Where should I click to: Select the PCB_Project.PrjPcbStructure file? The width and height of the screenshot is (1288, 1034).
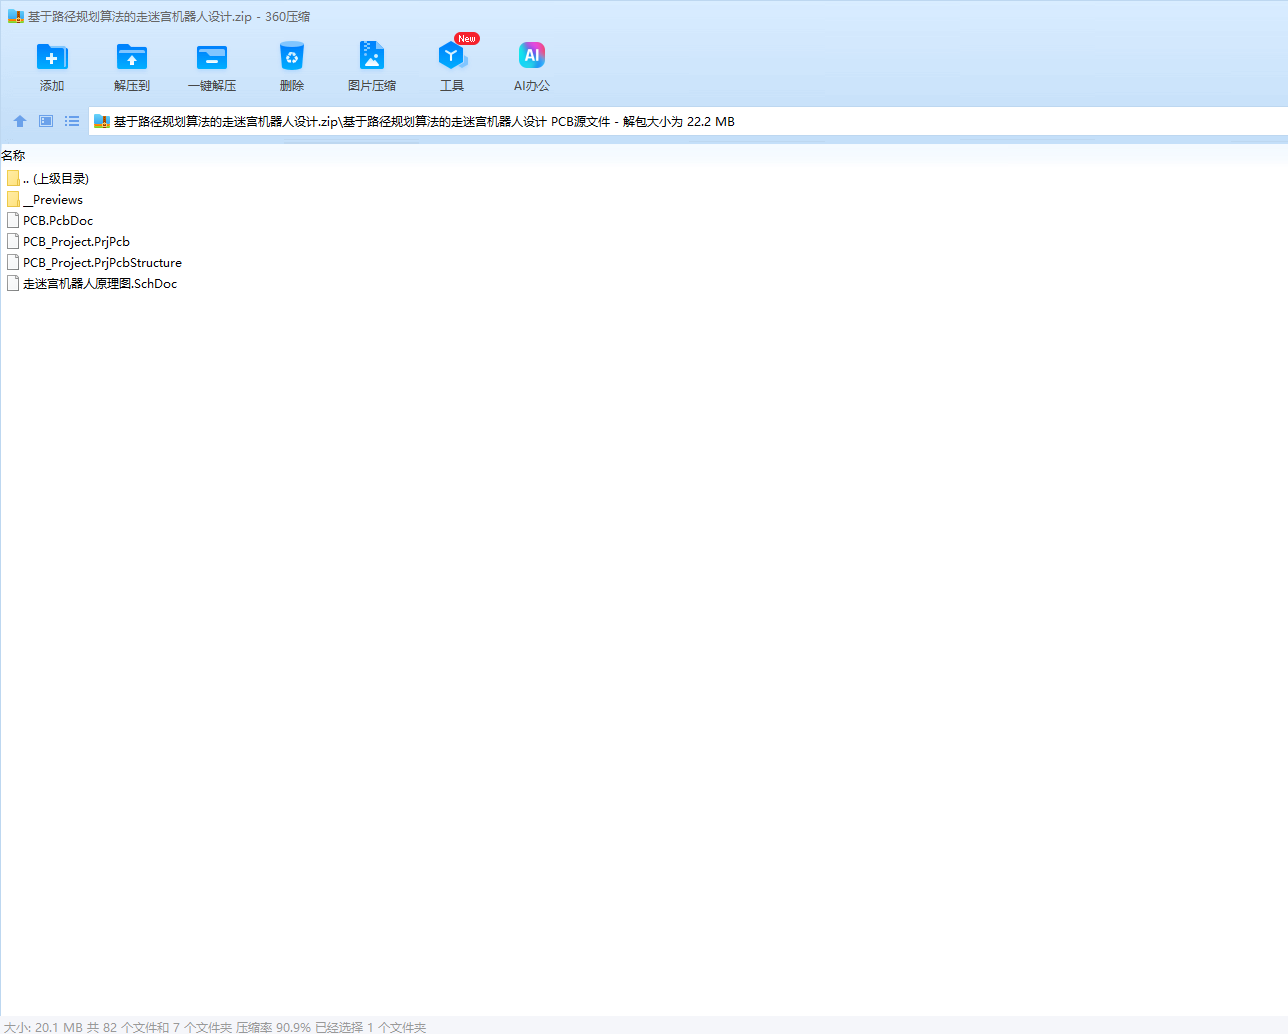tap(94, 263)
